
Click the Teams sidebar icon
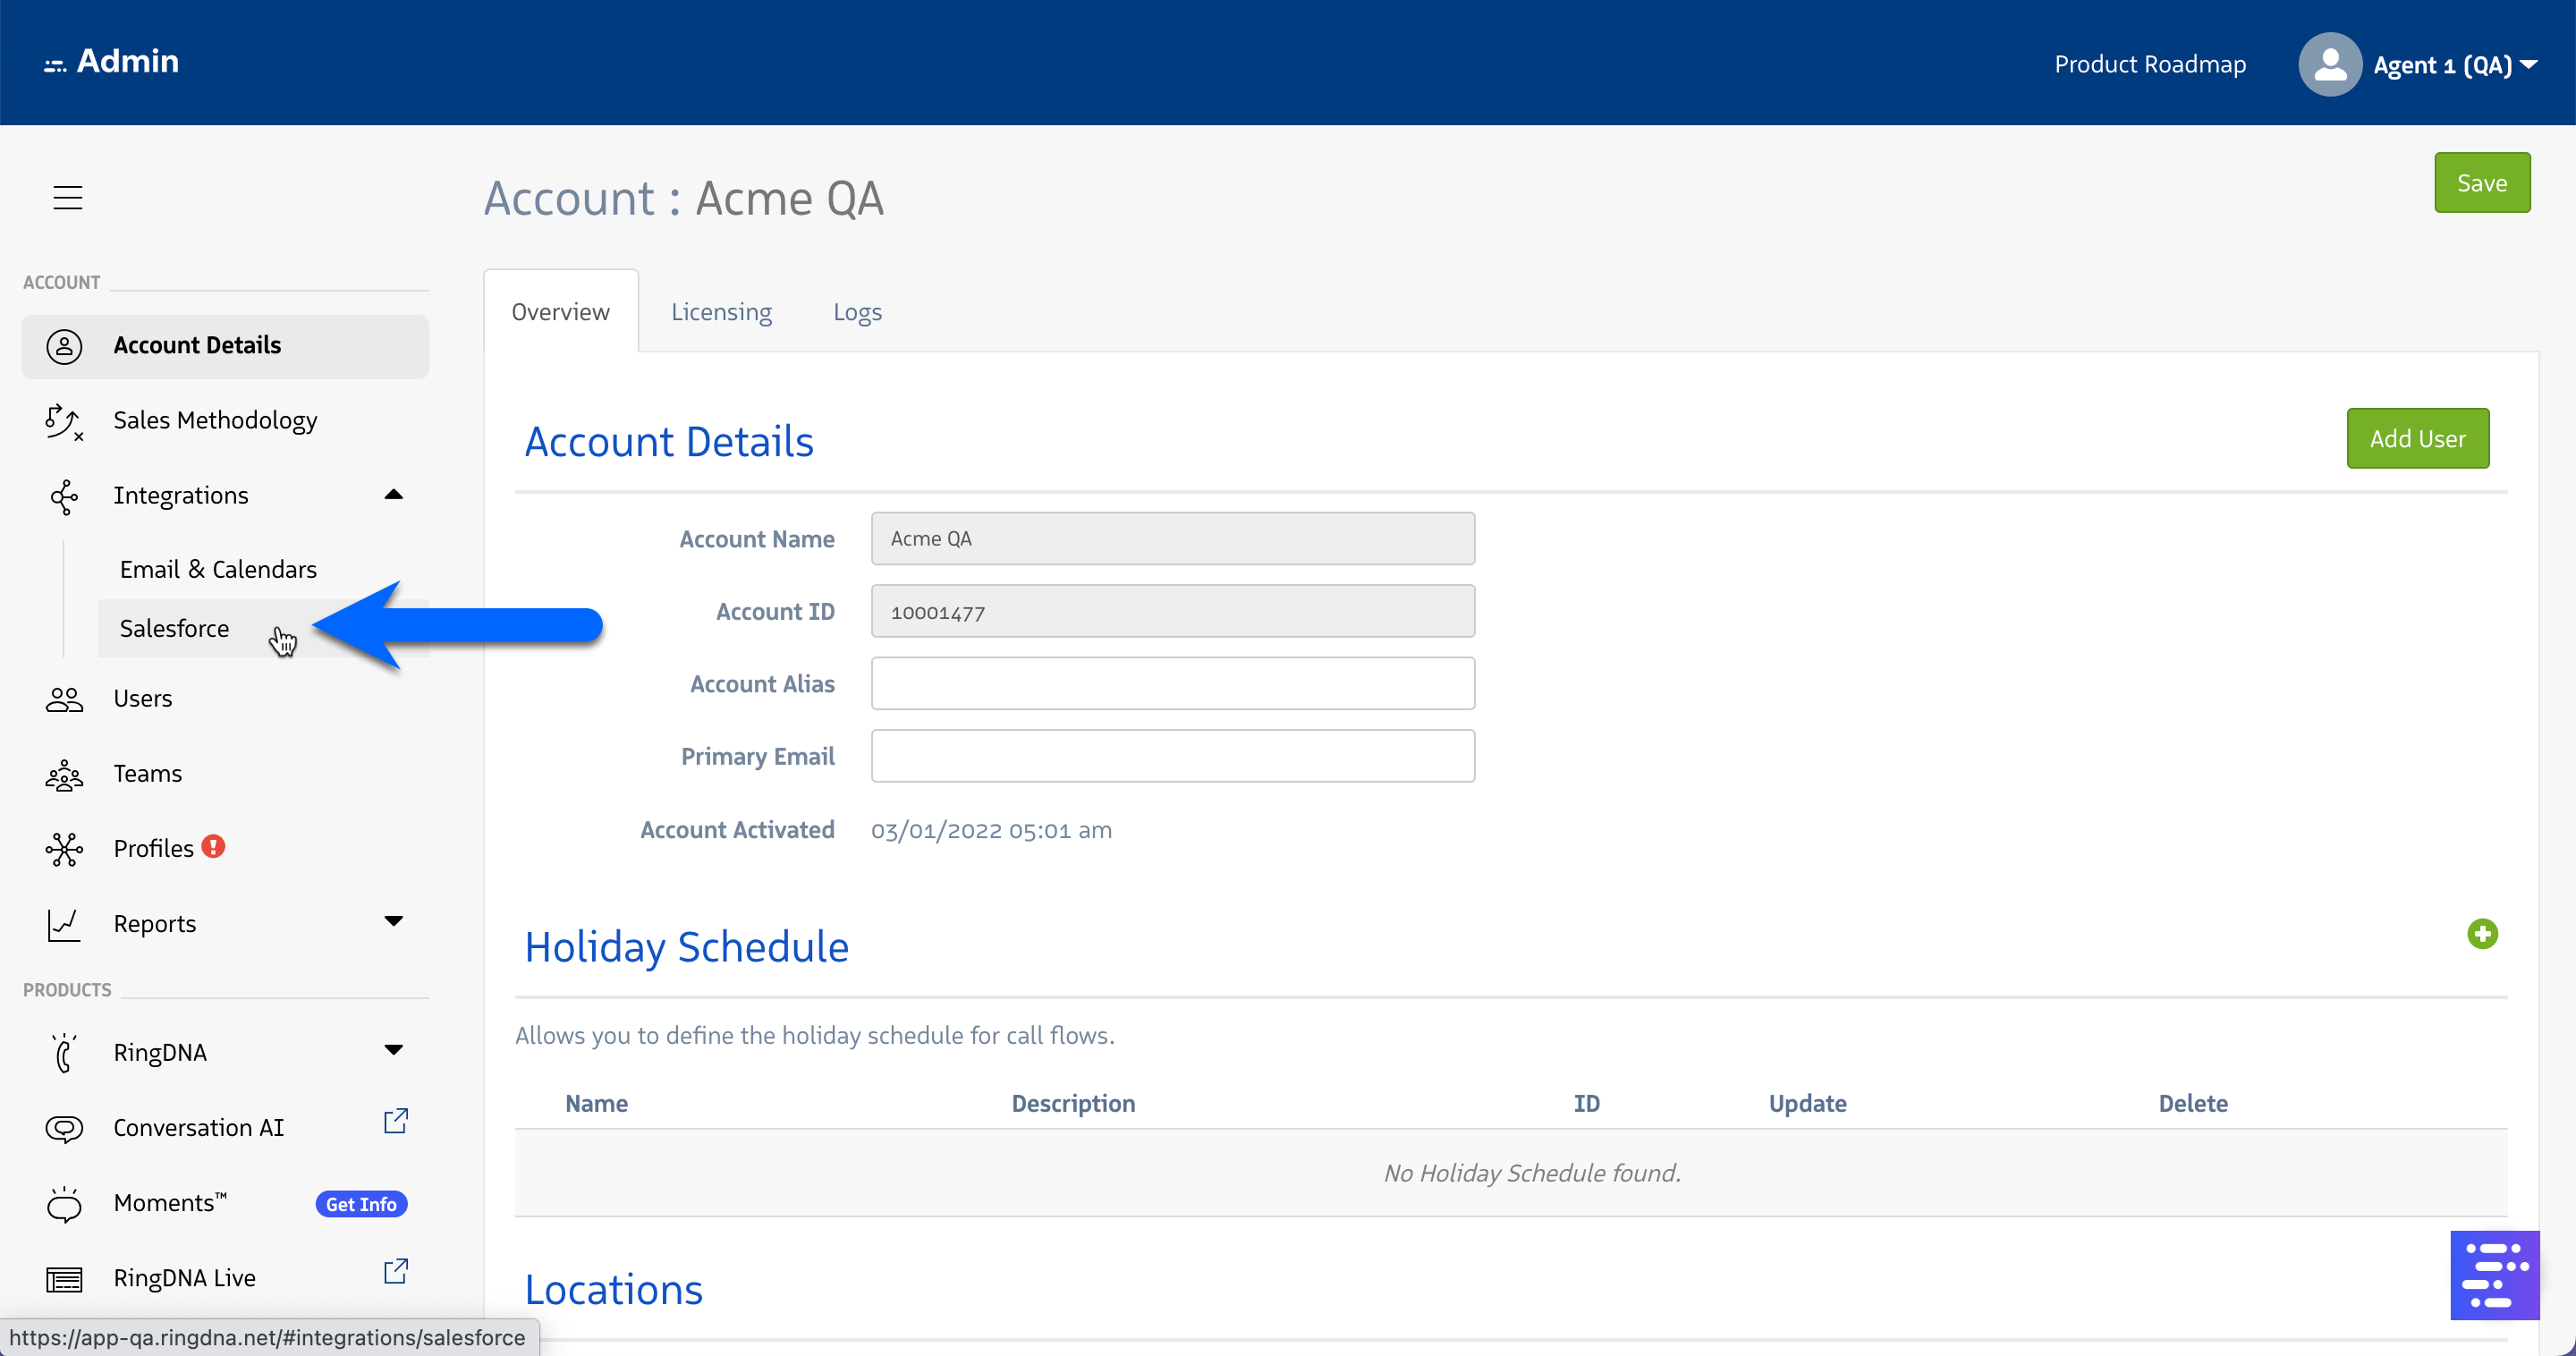pos(64,774)
